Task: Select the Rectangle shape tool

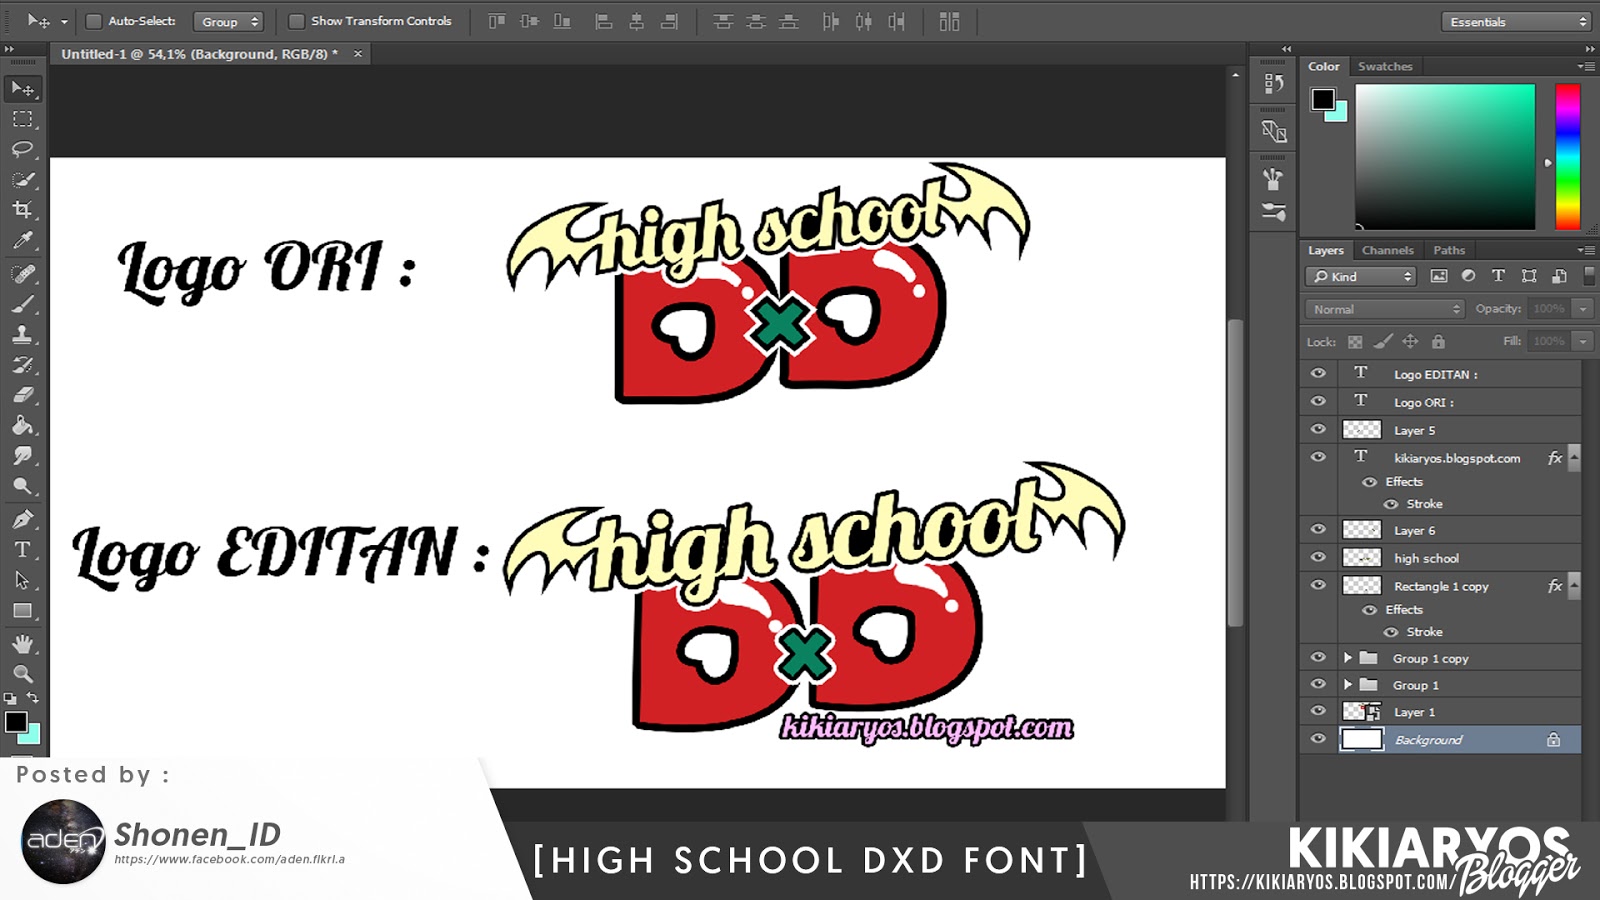Action: pyautogui.click(x=23, y=610)
